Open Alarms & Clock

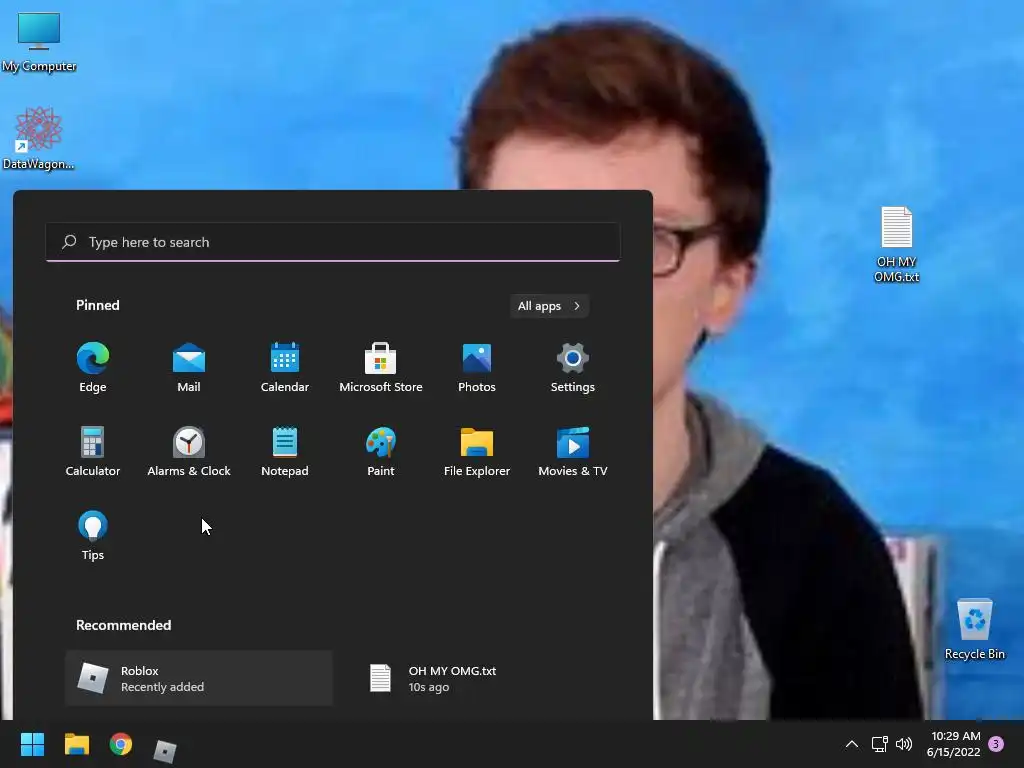189,451
